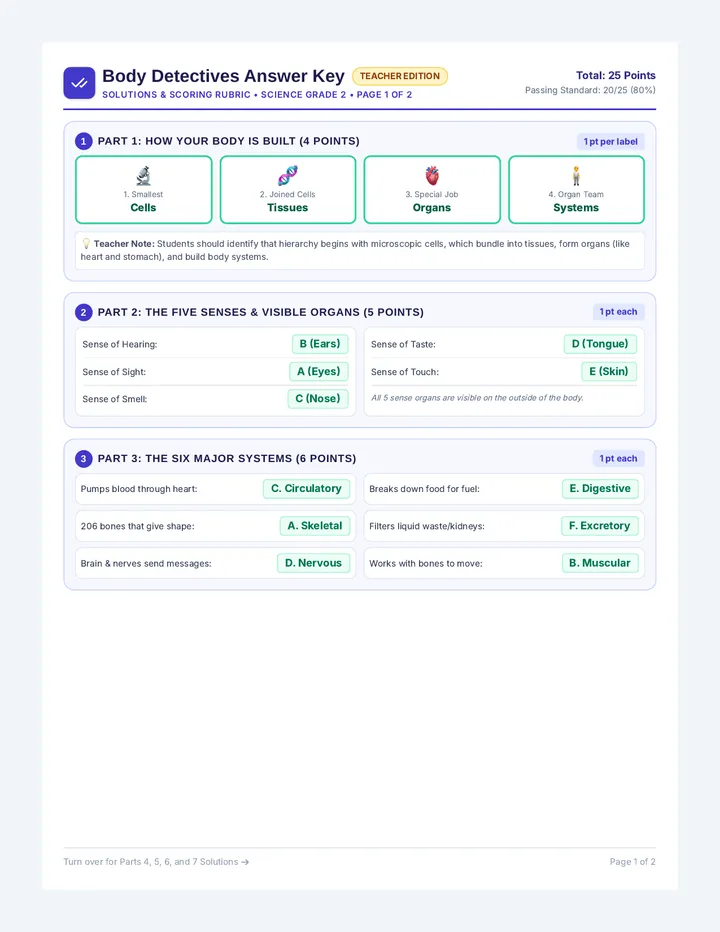Click 'Breaks down food for fuel:' prompt
Image resolution: width=720 pixels, height=932 pixels.
coord(424,489)
